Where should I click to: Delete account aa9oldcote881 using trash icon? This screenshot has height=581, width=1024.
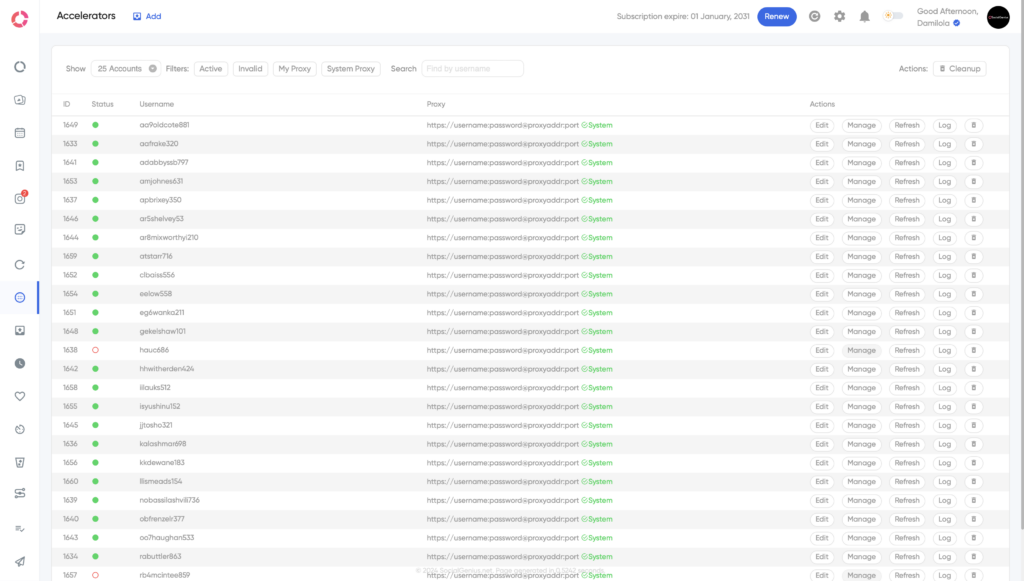coord(974,125)
